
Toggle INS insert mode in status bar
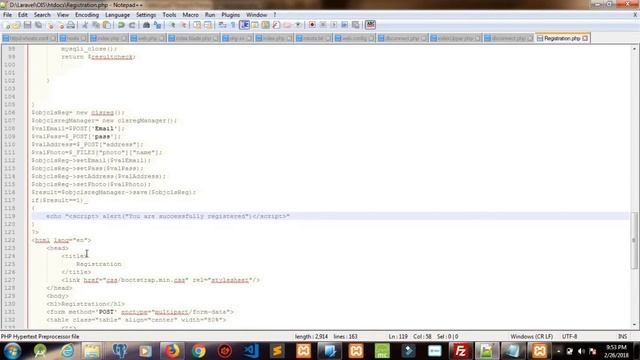click(x=622, y=337)
